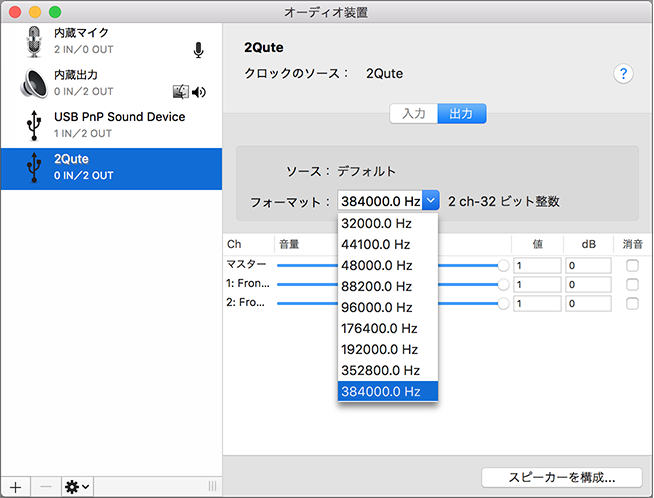Click the Finder alert-sound icon on 内蔵出力
The width and height of the screenshot is (654, 498).
[181, 92]
